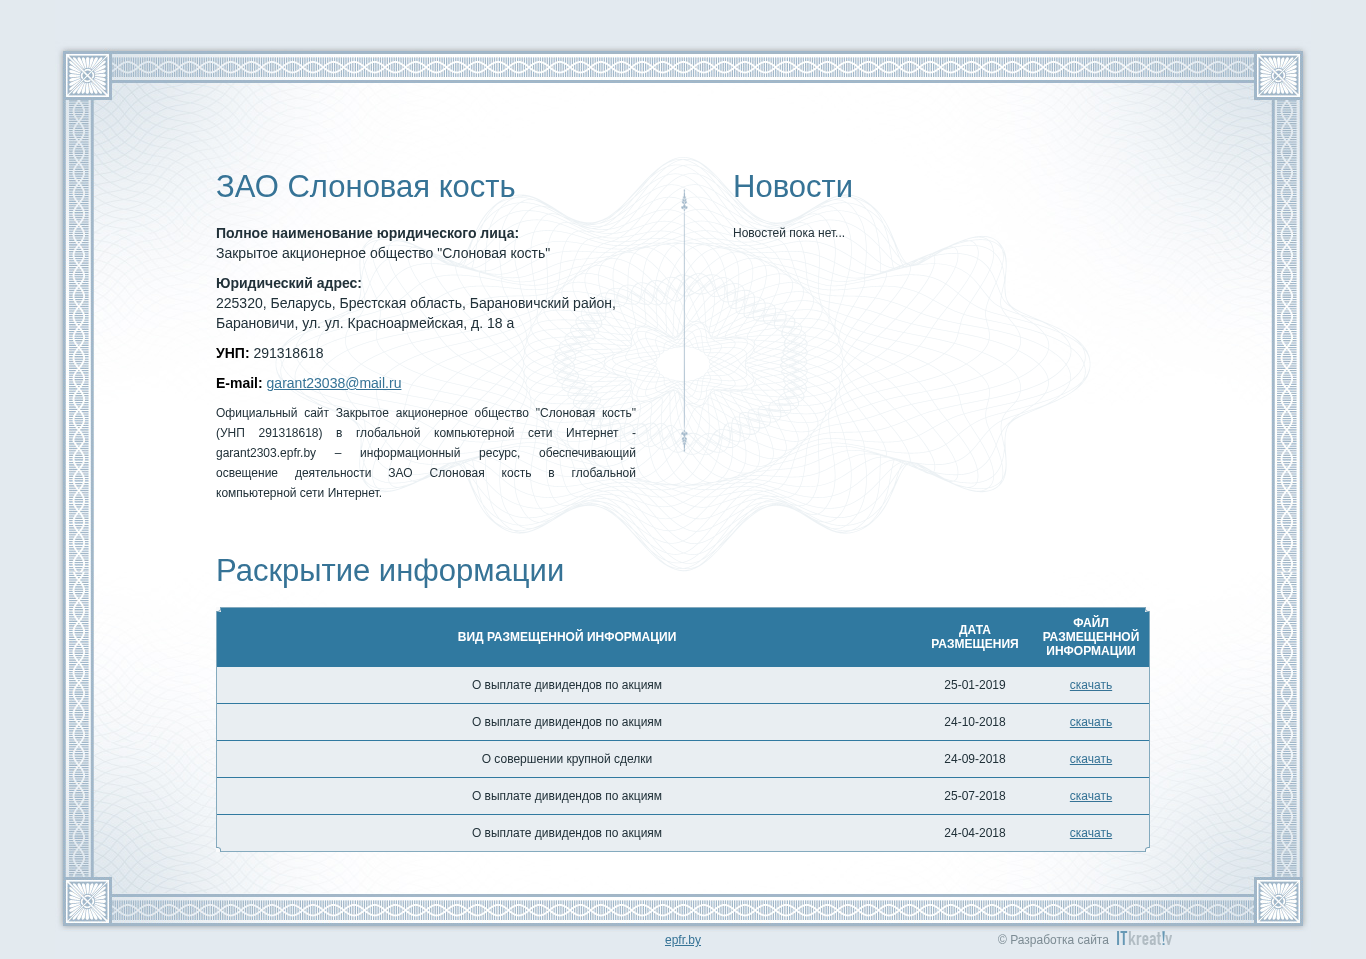This screenshot has width=1366, height=959.
Task: Download the 24-09-2018 large transaction file
Action: [1090, 759]
